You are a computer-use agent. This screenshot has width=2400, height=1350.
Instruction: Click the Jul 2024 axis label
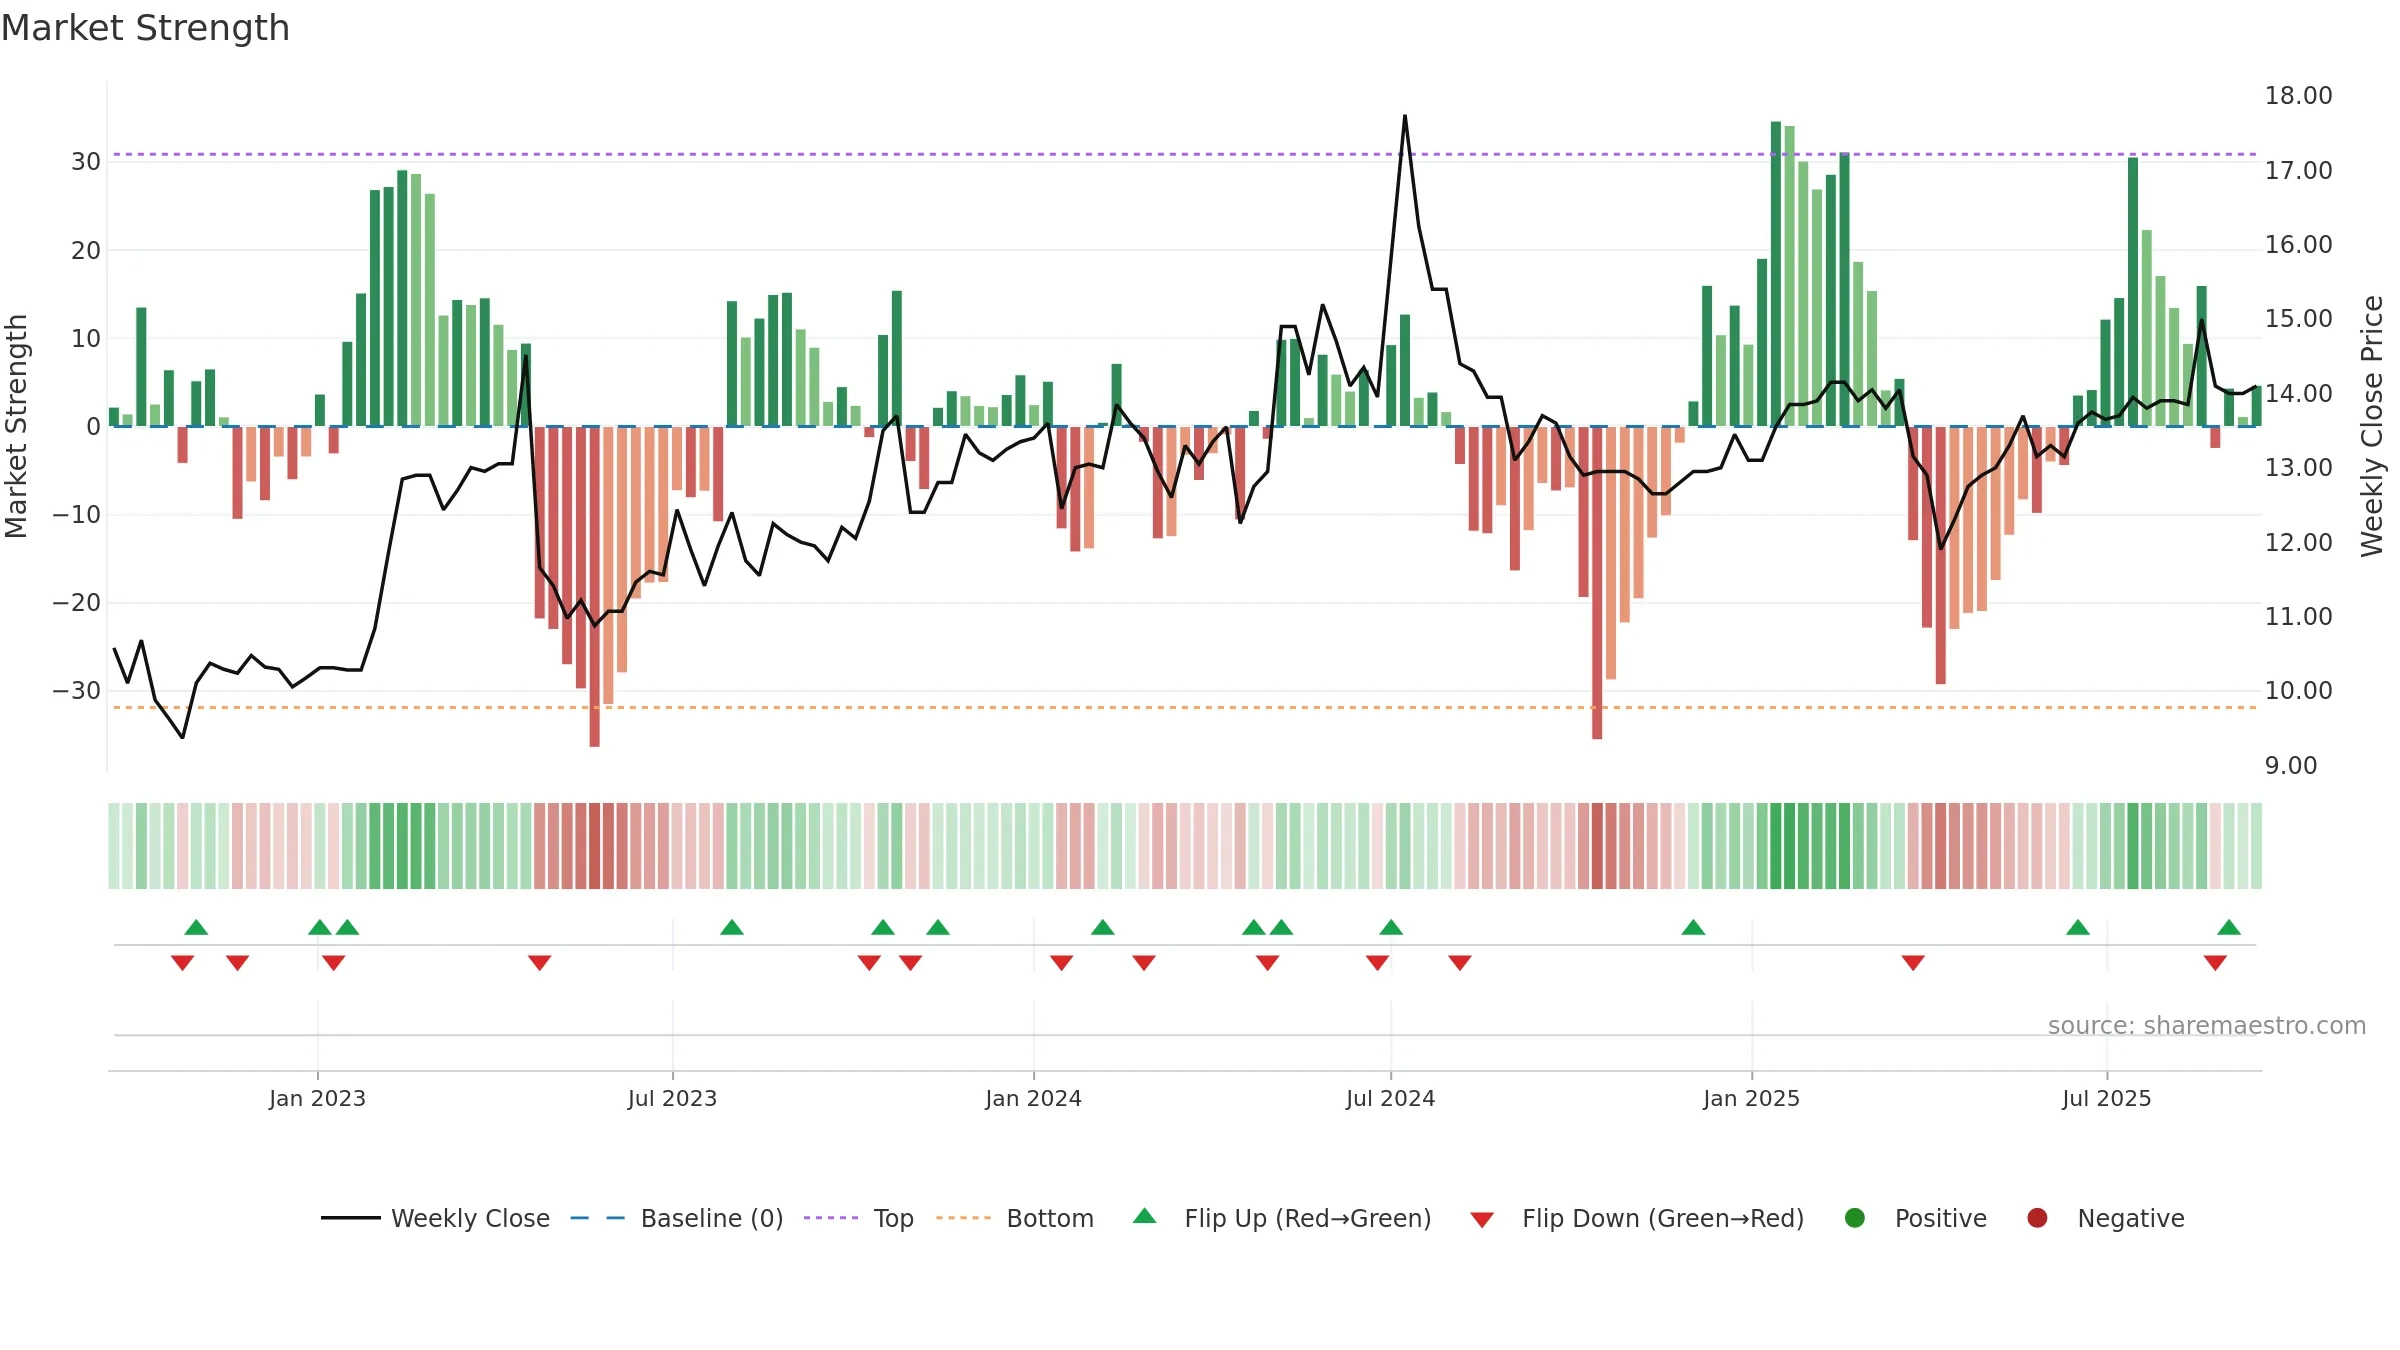1390,1099
